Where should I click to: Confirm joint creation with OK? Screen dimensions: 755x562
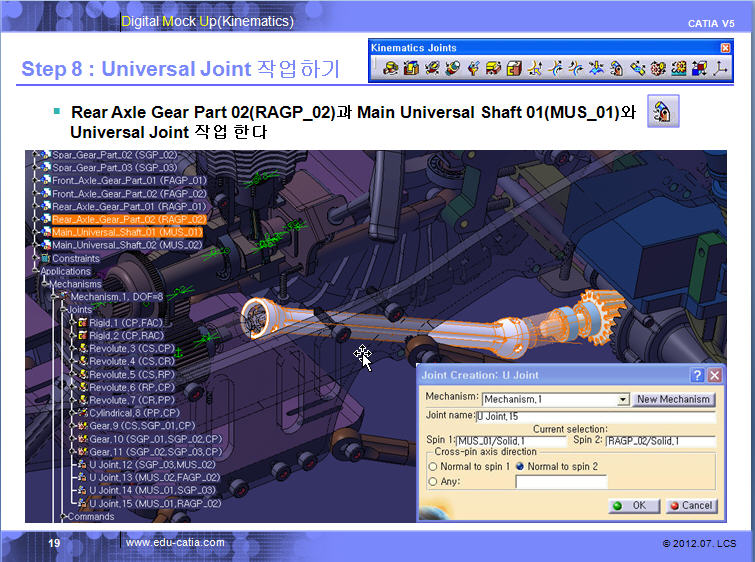631,505
